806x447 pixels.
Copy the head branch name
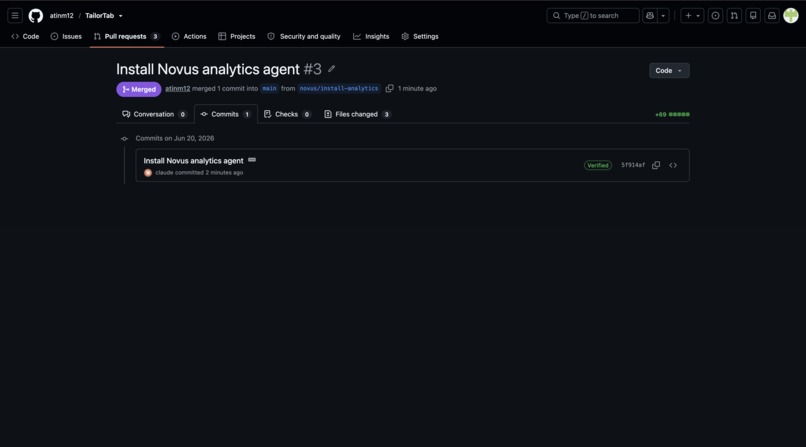[390, 88]
